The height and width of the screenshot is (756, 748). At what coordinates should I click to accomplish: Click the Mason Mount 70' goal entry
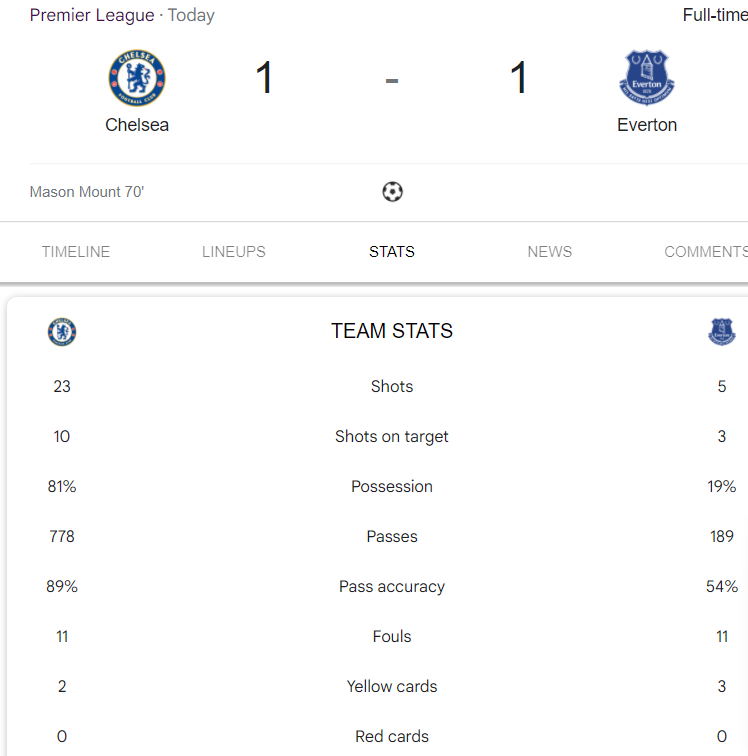pos(87,191)
